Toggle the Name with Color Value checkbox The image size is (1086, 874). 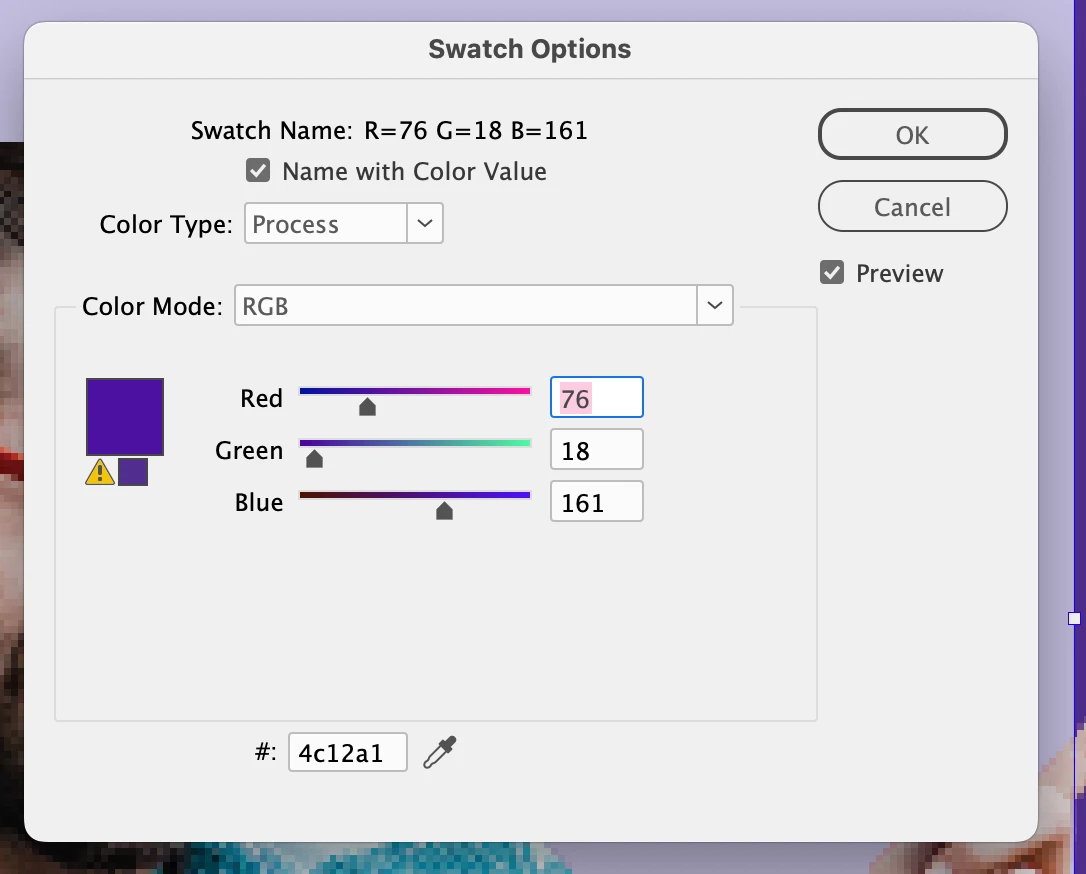pyautogui.click(x=259, y=171)
